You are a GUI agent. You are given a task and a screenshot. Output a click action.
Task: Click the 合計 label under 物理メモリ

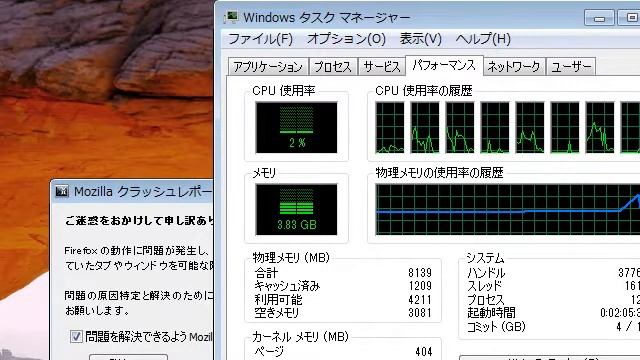266,273
